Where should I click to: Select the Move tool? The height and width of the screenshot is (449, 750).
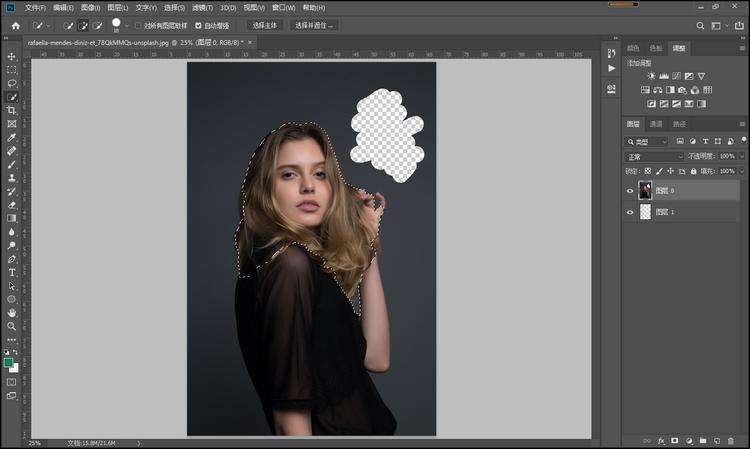click(12, 57)
